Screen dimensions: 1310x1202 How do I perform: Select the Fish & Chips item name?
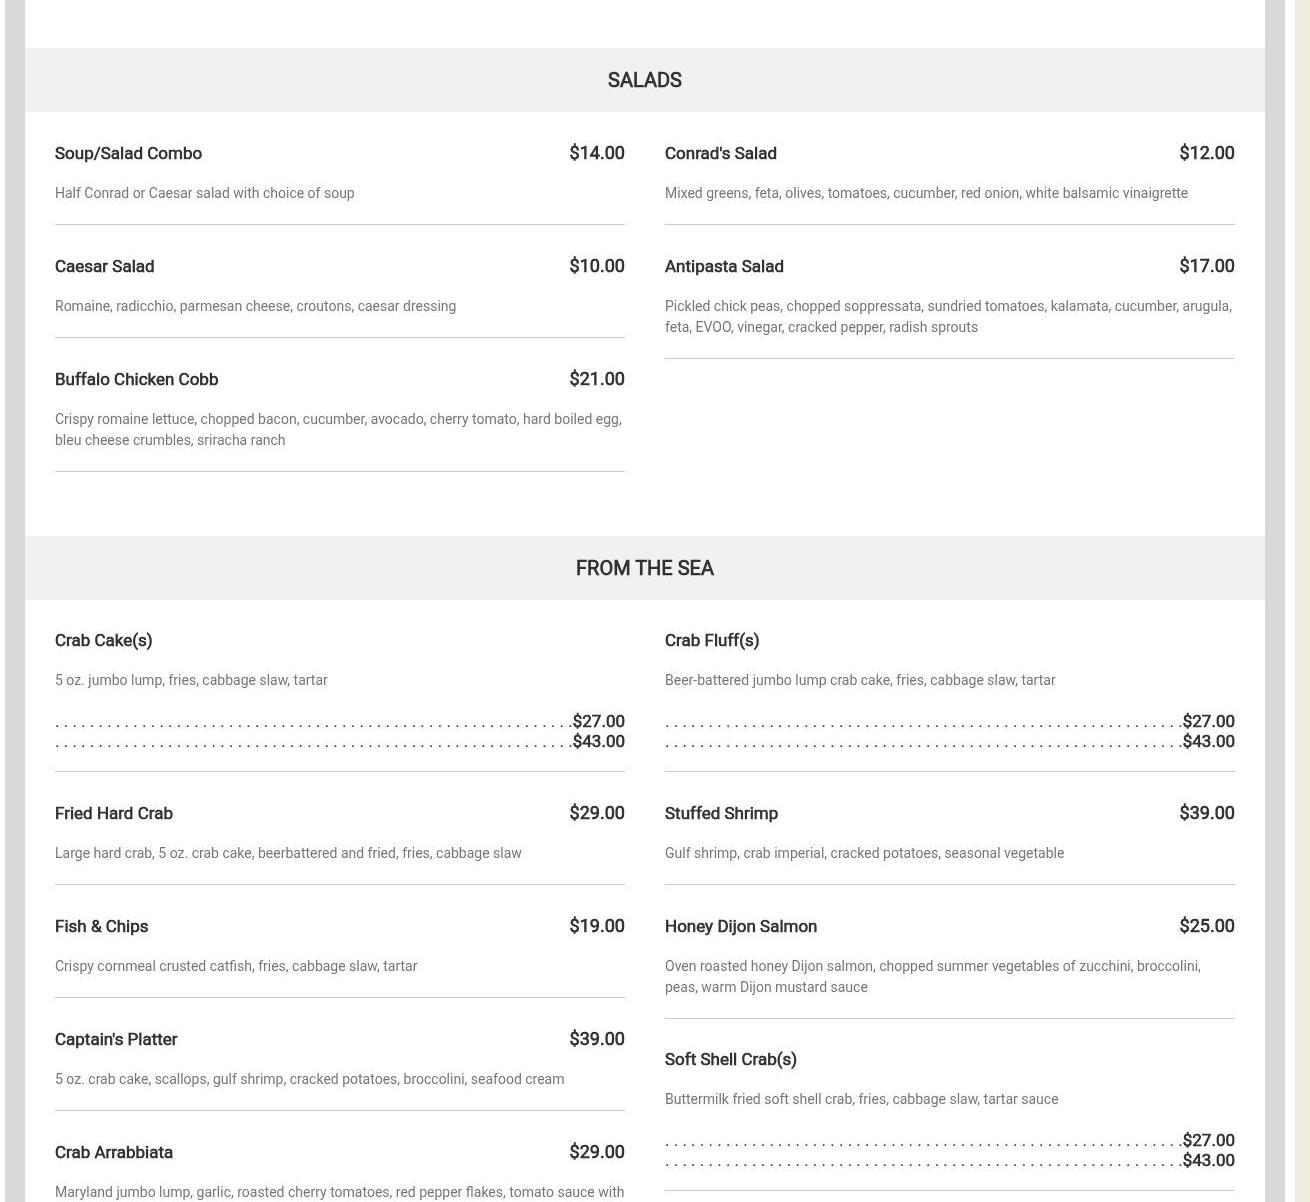[x=101, y=926]
